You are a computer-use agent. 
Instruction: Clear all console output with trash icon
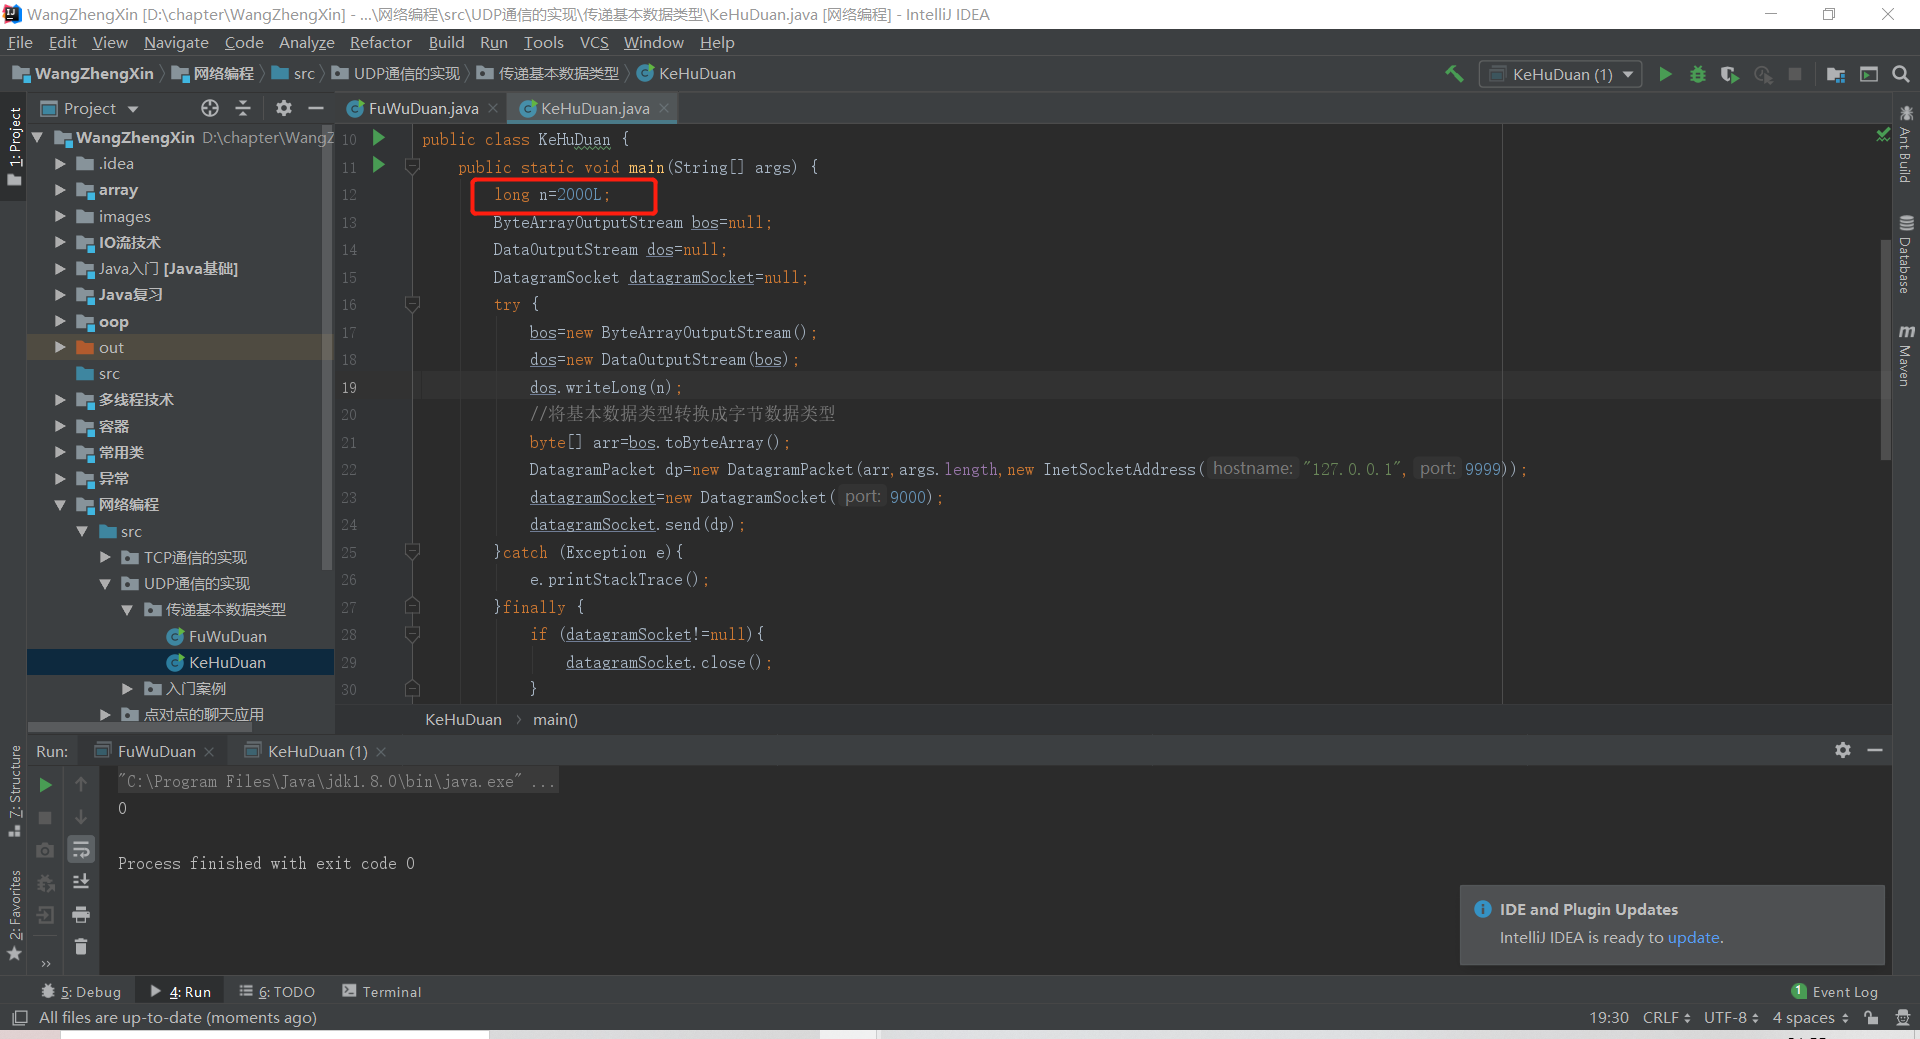81,946
